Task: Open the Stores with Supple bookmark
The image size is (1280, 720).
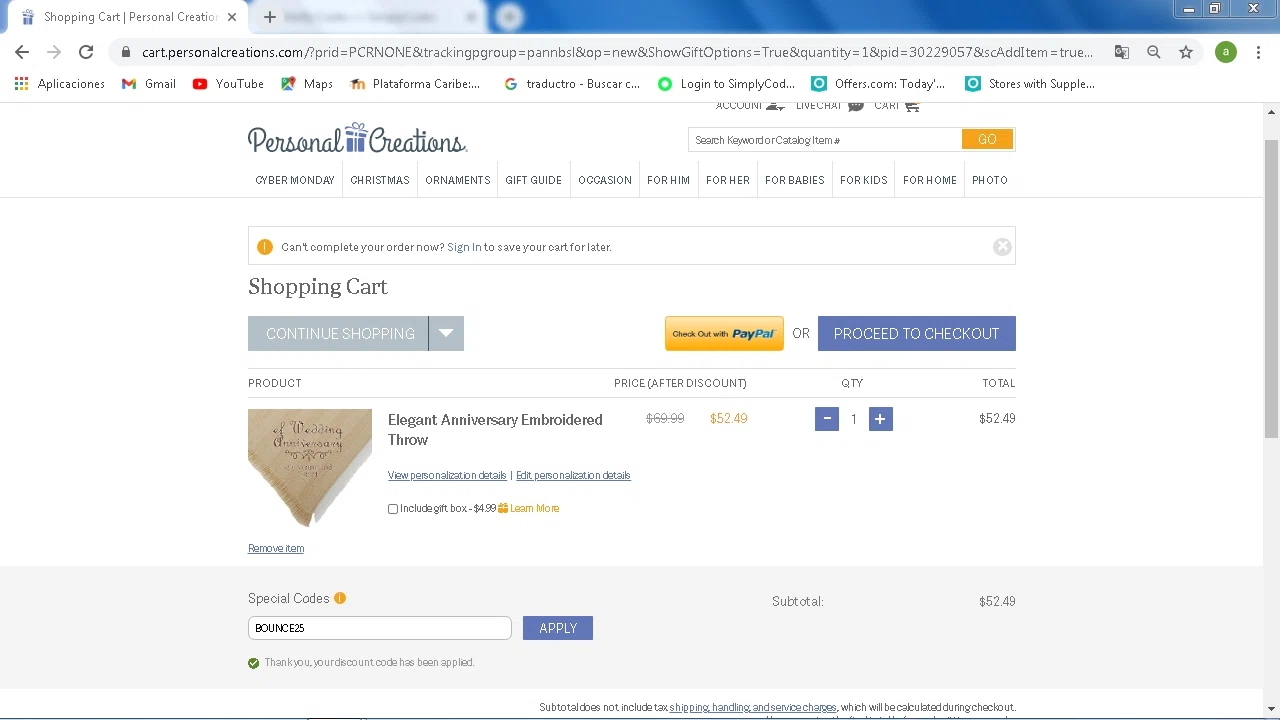Action: 1030,84
